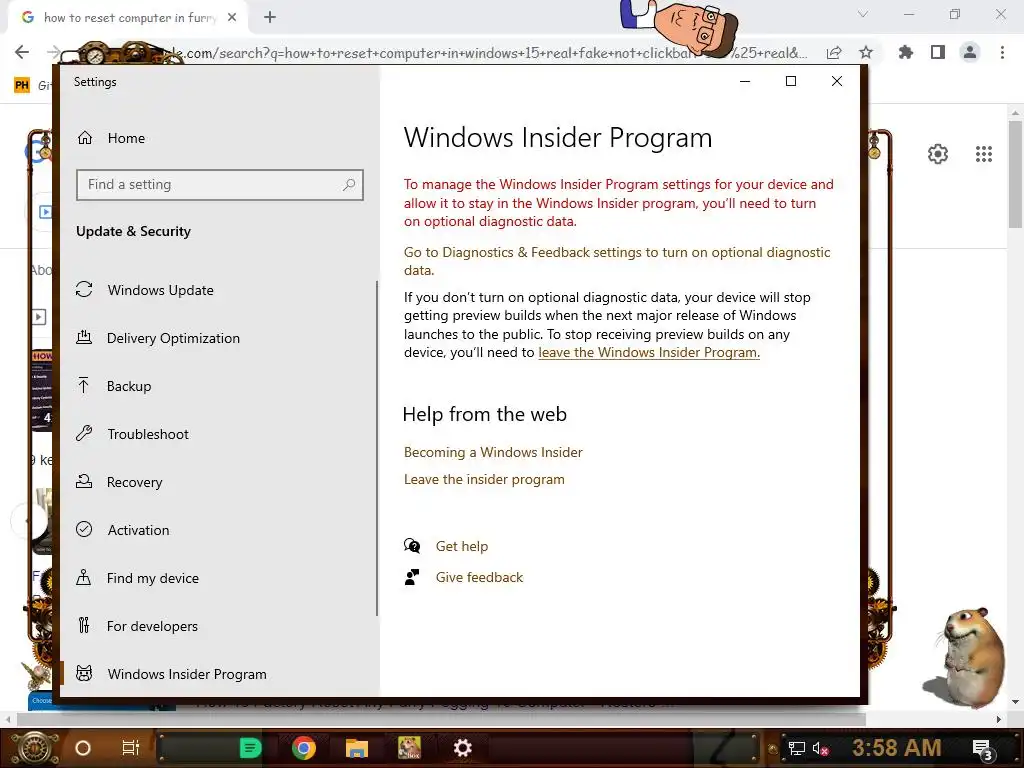Open Diagnostics & Feedback settings link

point(617,261)
